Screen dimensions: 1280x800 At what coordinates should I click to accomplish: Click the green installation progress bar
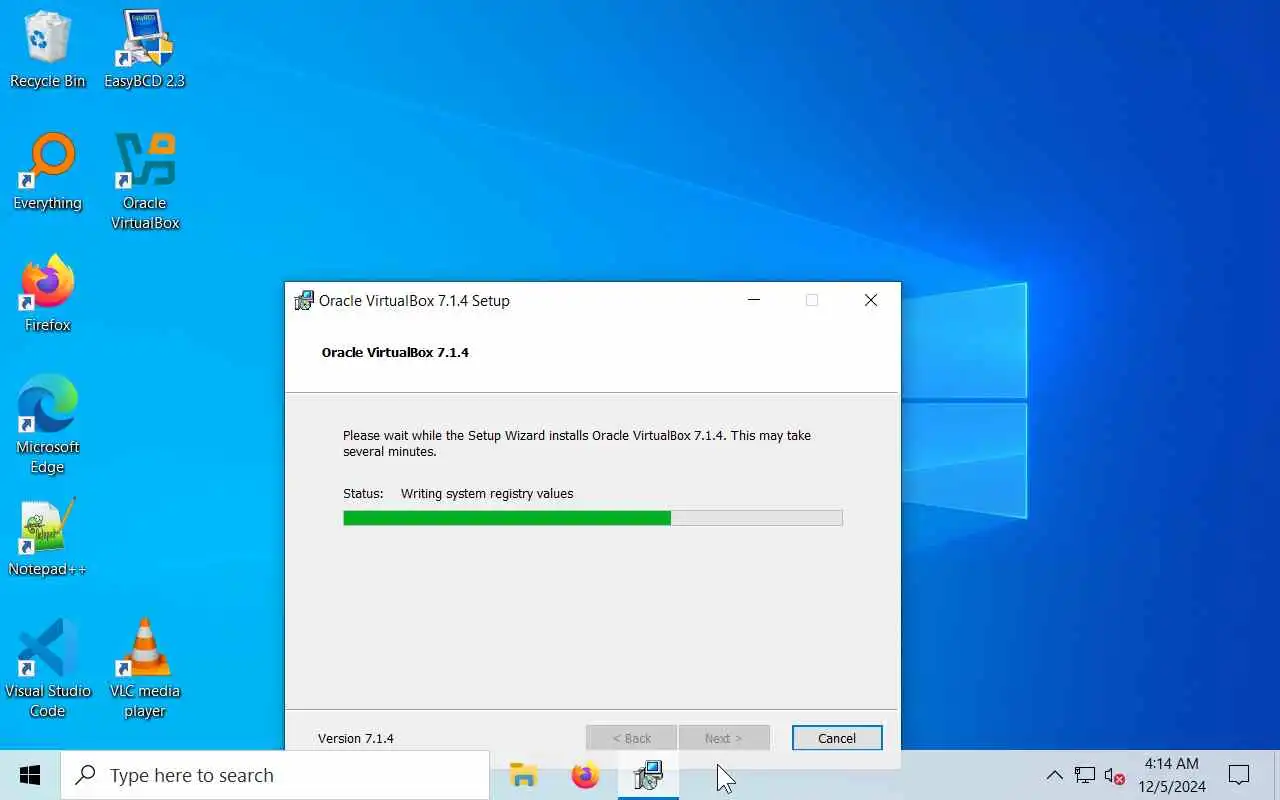click(x=592, y=518)
